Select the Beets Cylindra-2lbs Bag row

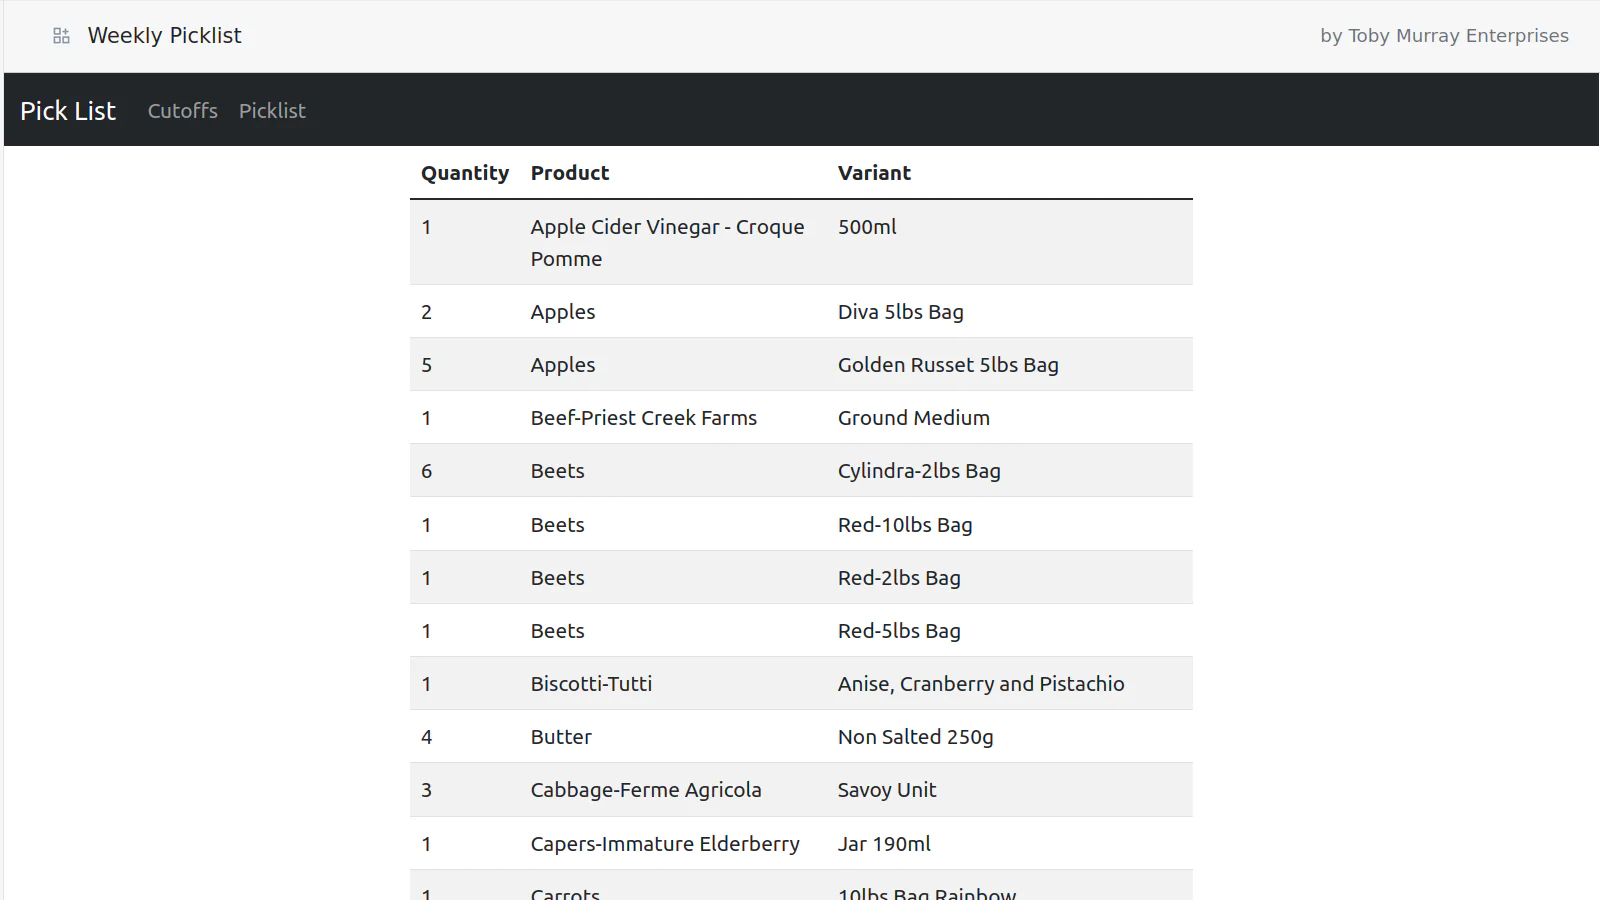click(800, 470)
